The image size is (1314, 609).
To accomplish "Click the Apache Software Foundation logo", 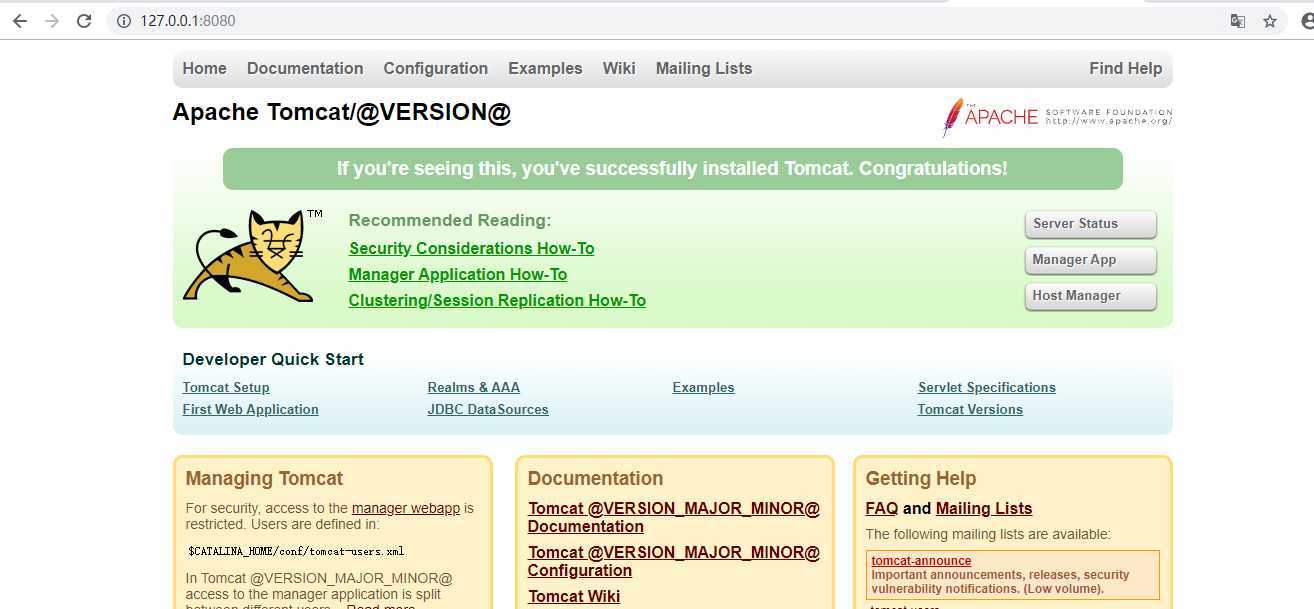I will 1057,117.
